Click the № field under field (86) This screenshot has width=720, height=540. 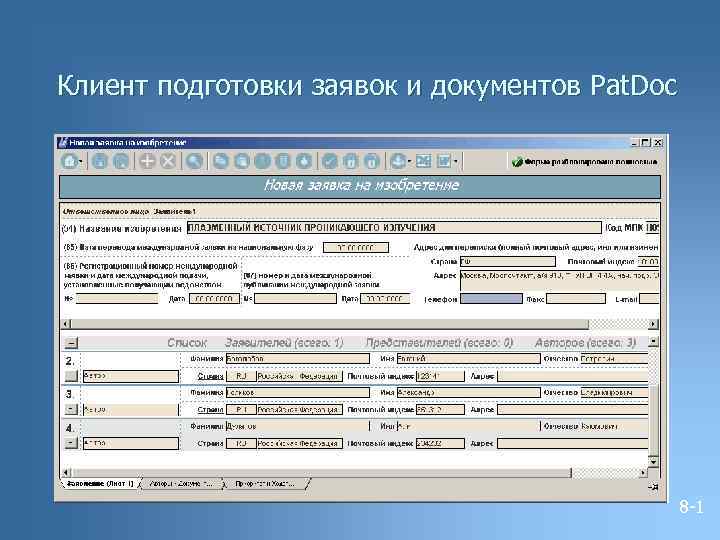(117, 299)
